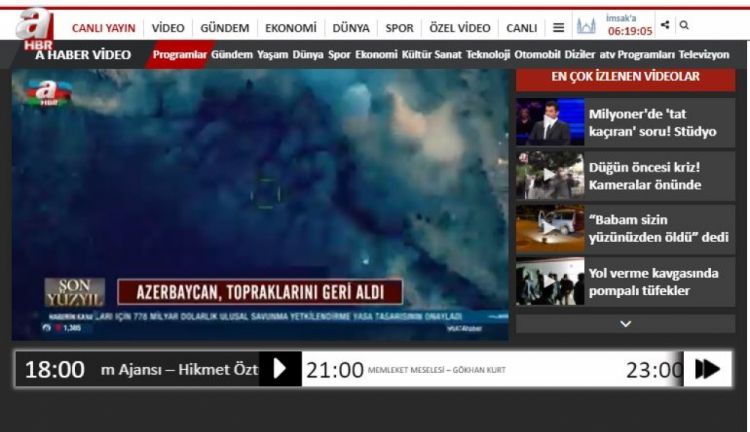Open the CANLI YAYIN menu item
This screenshot has width=750, height=432.
(x=103, y=28)
